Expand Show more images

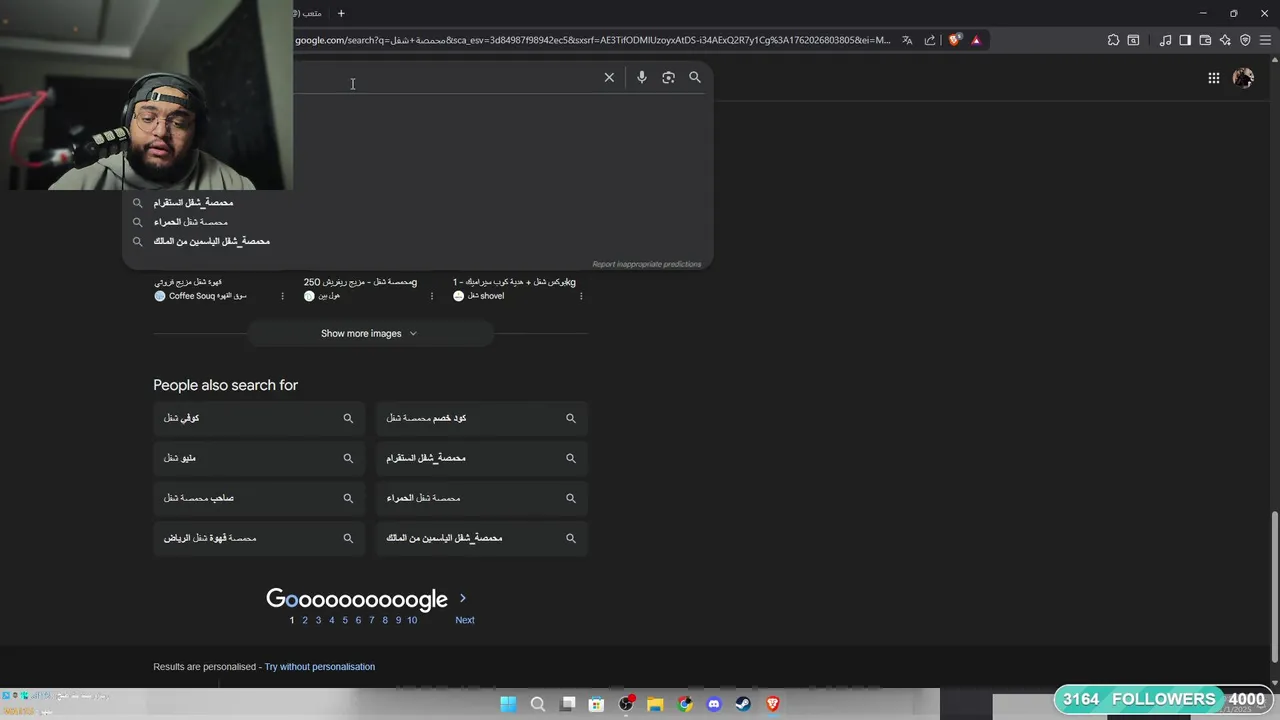tap(369, 333)
